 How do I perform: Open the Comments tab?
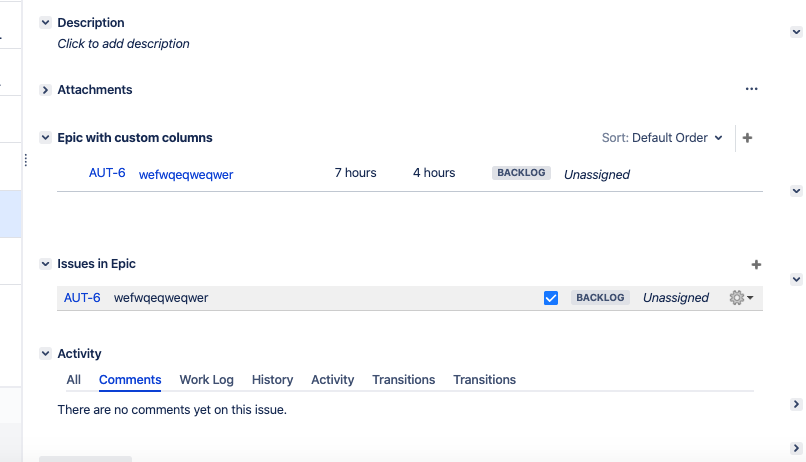point(130,380)
